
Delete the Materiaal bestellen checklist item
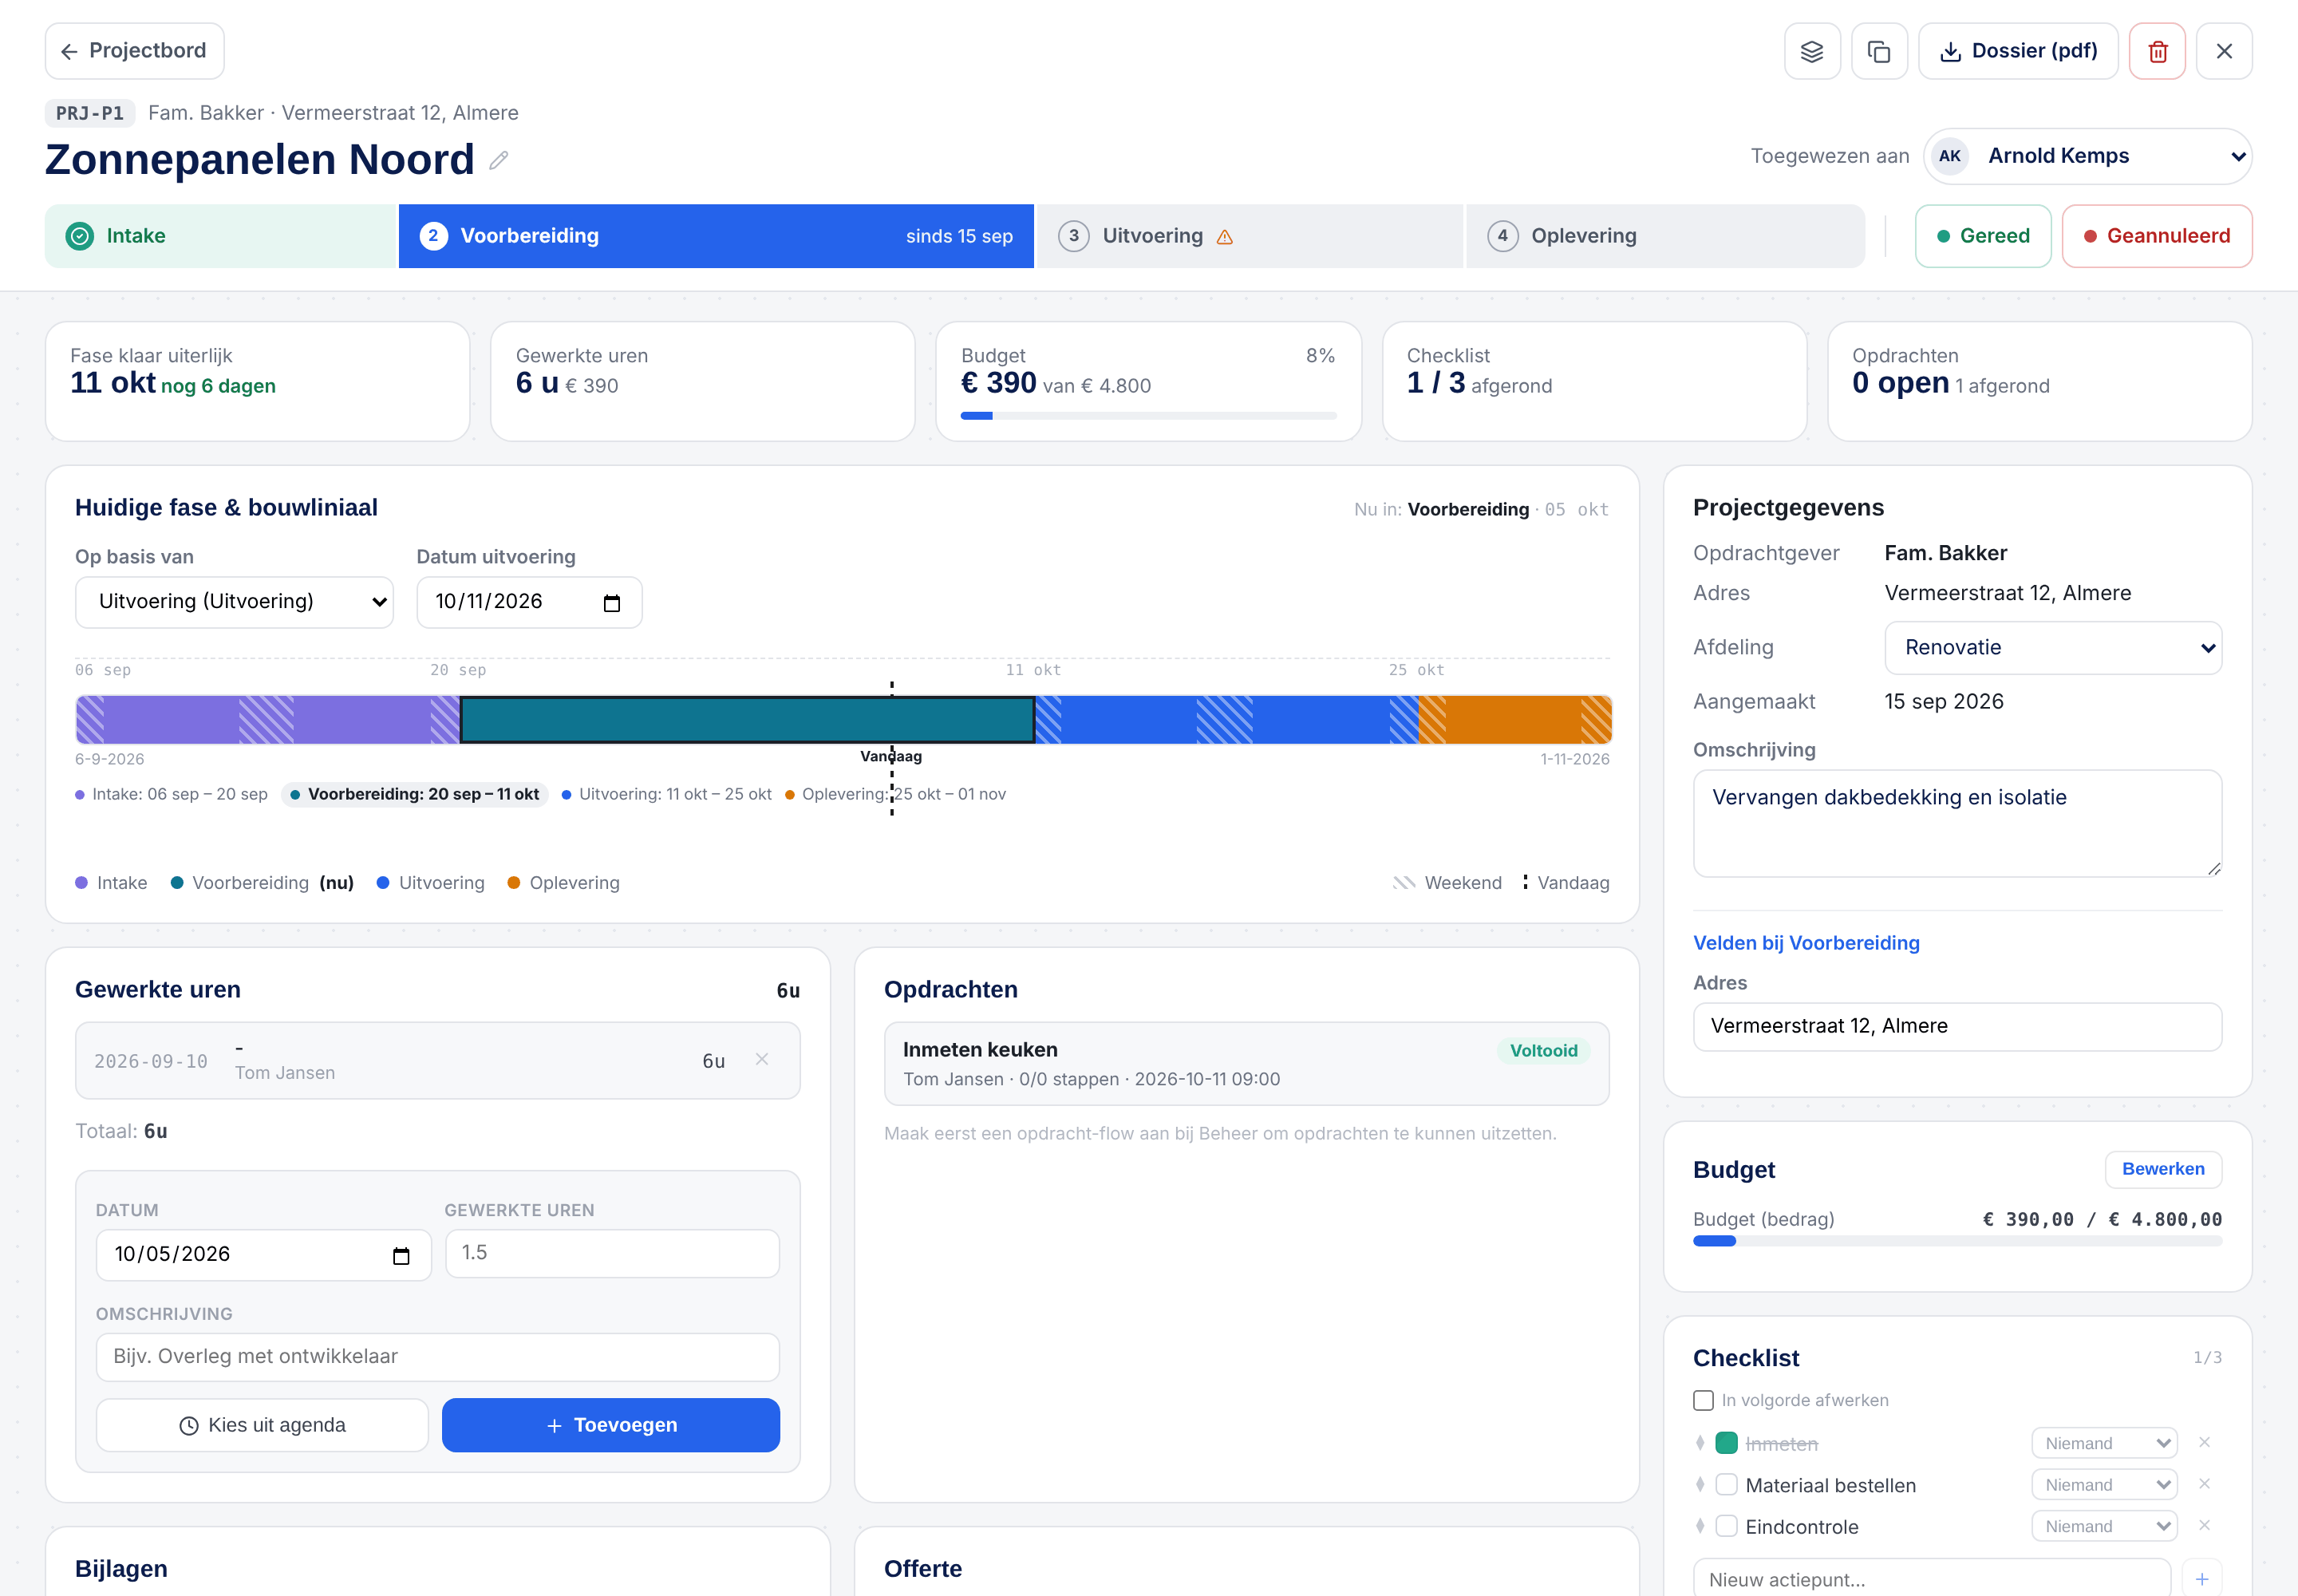click(x=2203, y=1484)
